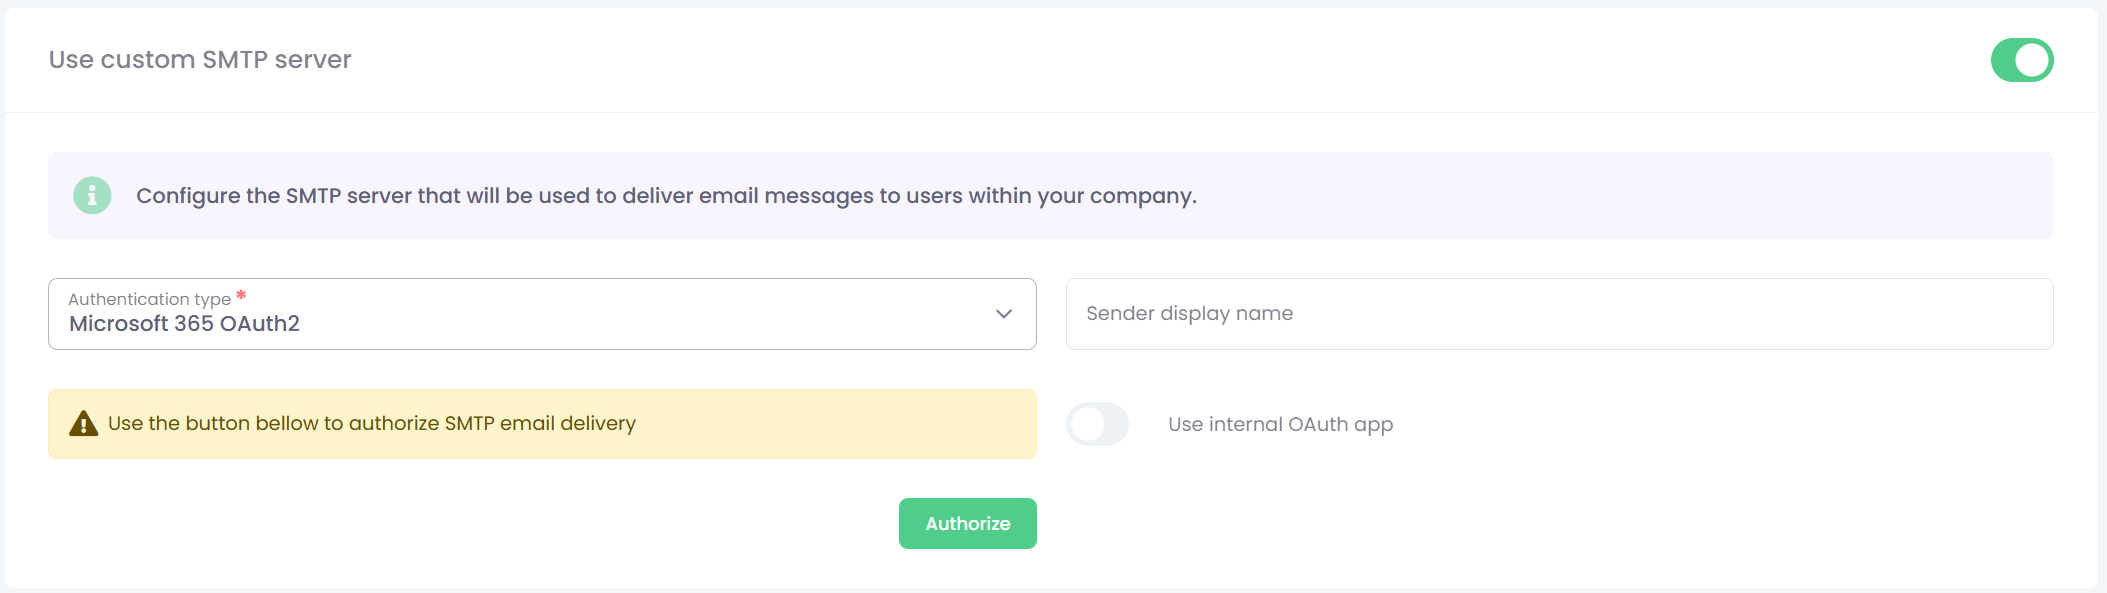Disable the Use custom SMTP server toggle

[2021, 60]
